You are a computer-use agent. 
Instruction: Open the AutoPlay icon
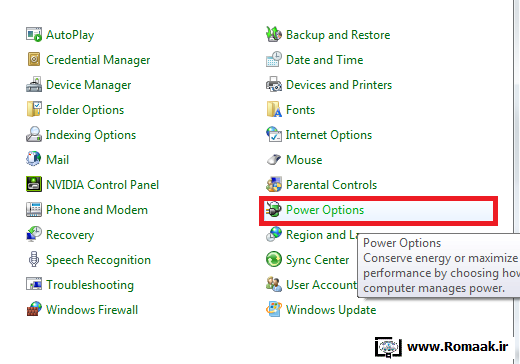click(34, 35)
